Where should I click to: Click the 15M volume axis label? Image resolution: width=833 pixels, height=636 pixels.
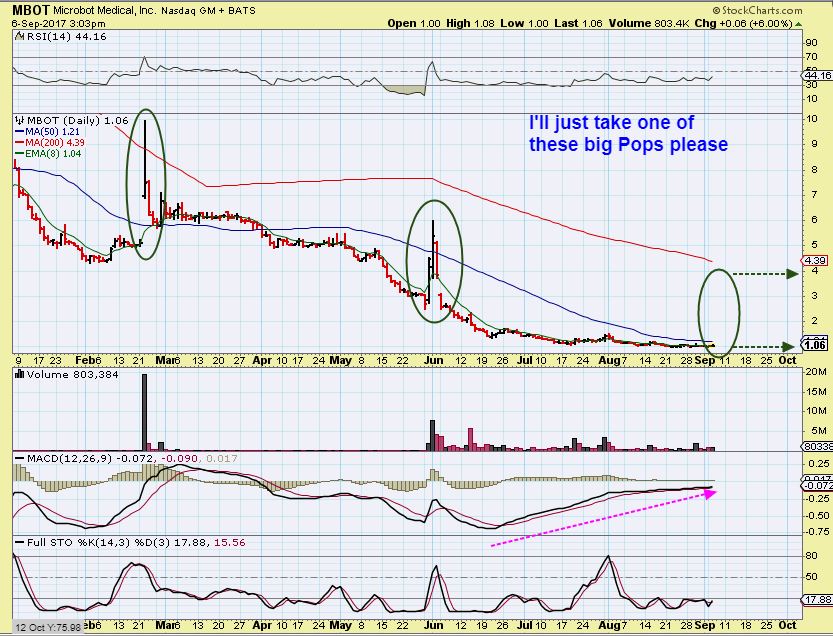coord(816,392)
